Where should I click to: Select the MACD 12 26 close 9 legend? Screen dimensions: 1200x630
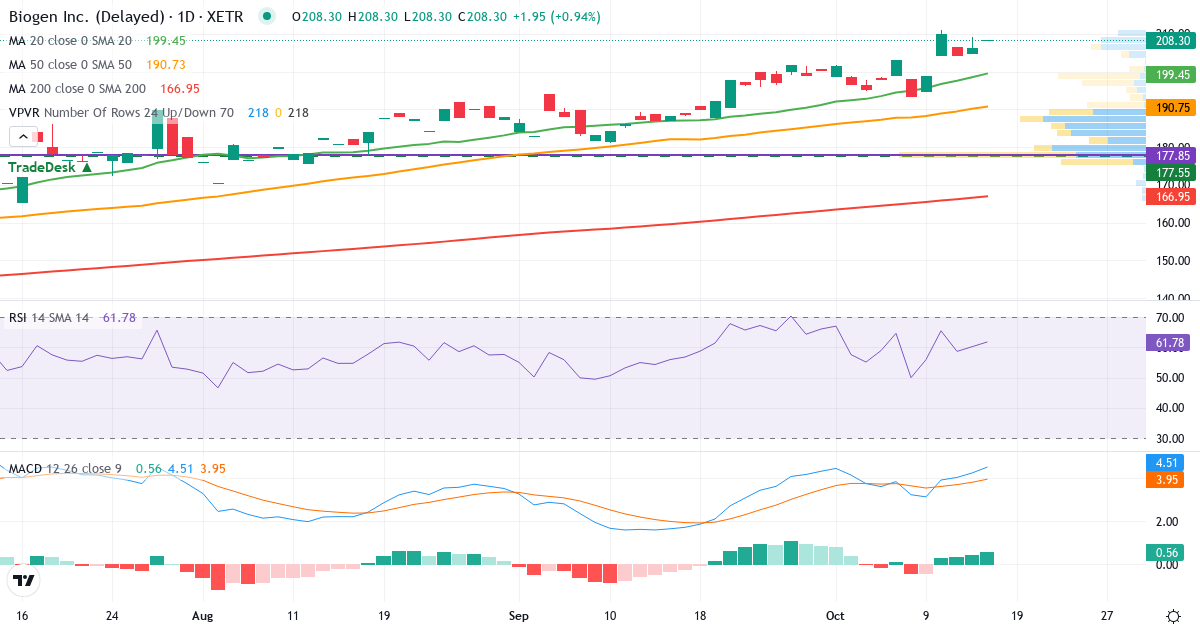65,468
